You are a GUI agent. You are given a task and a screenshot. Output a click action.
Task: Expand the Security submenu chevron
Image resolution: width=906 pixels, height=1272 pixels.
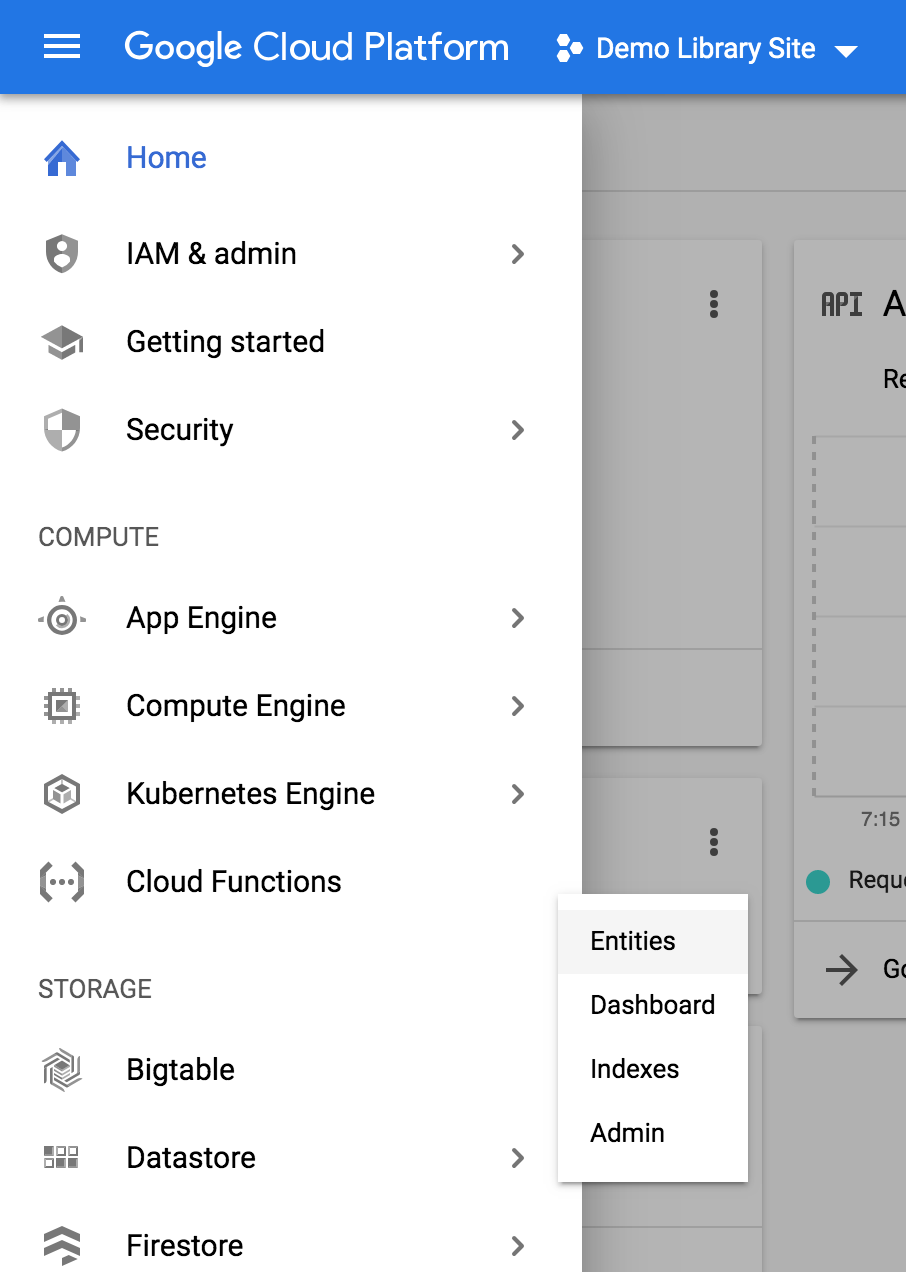[518, 430]
